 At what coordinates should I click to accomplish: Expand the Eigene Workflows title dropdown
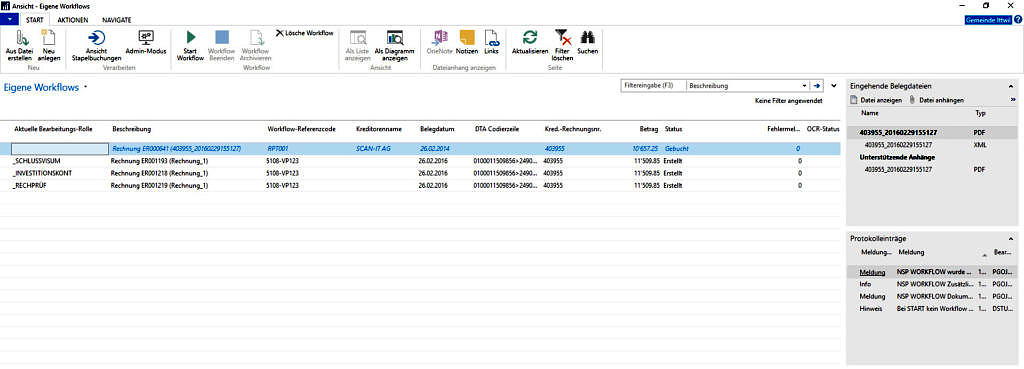tap(86, 87)
